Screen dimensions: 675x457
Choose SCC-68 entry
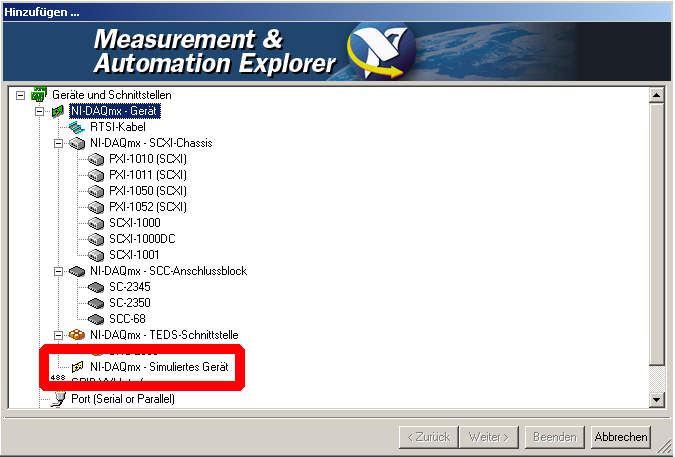[x=127, y=319]
